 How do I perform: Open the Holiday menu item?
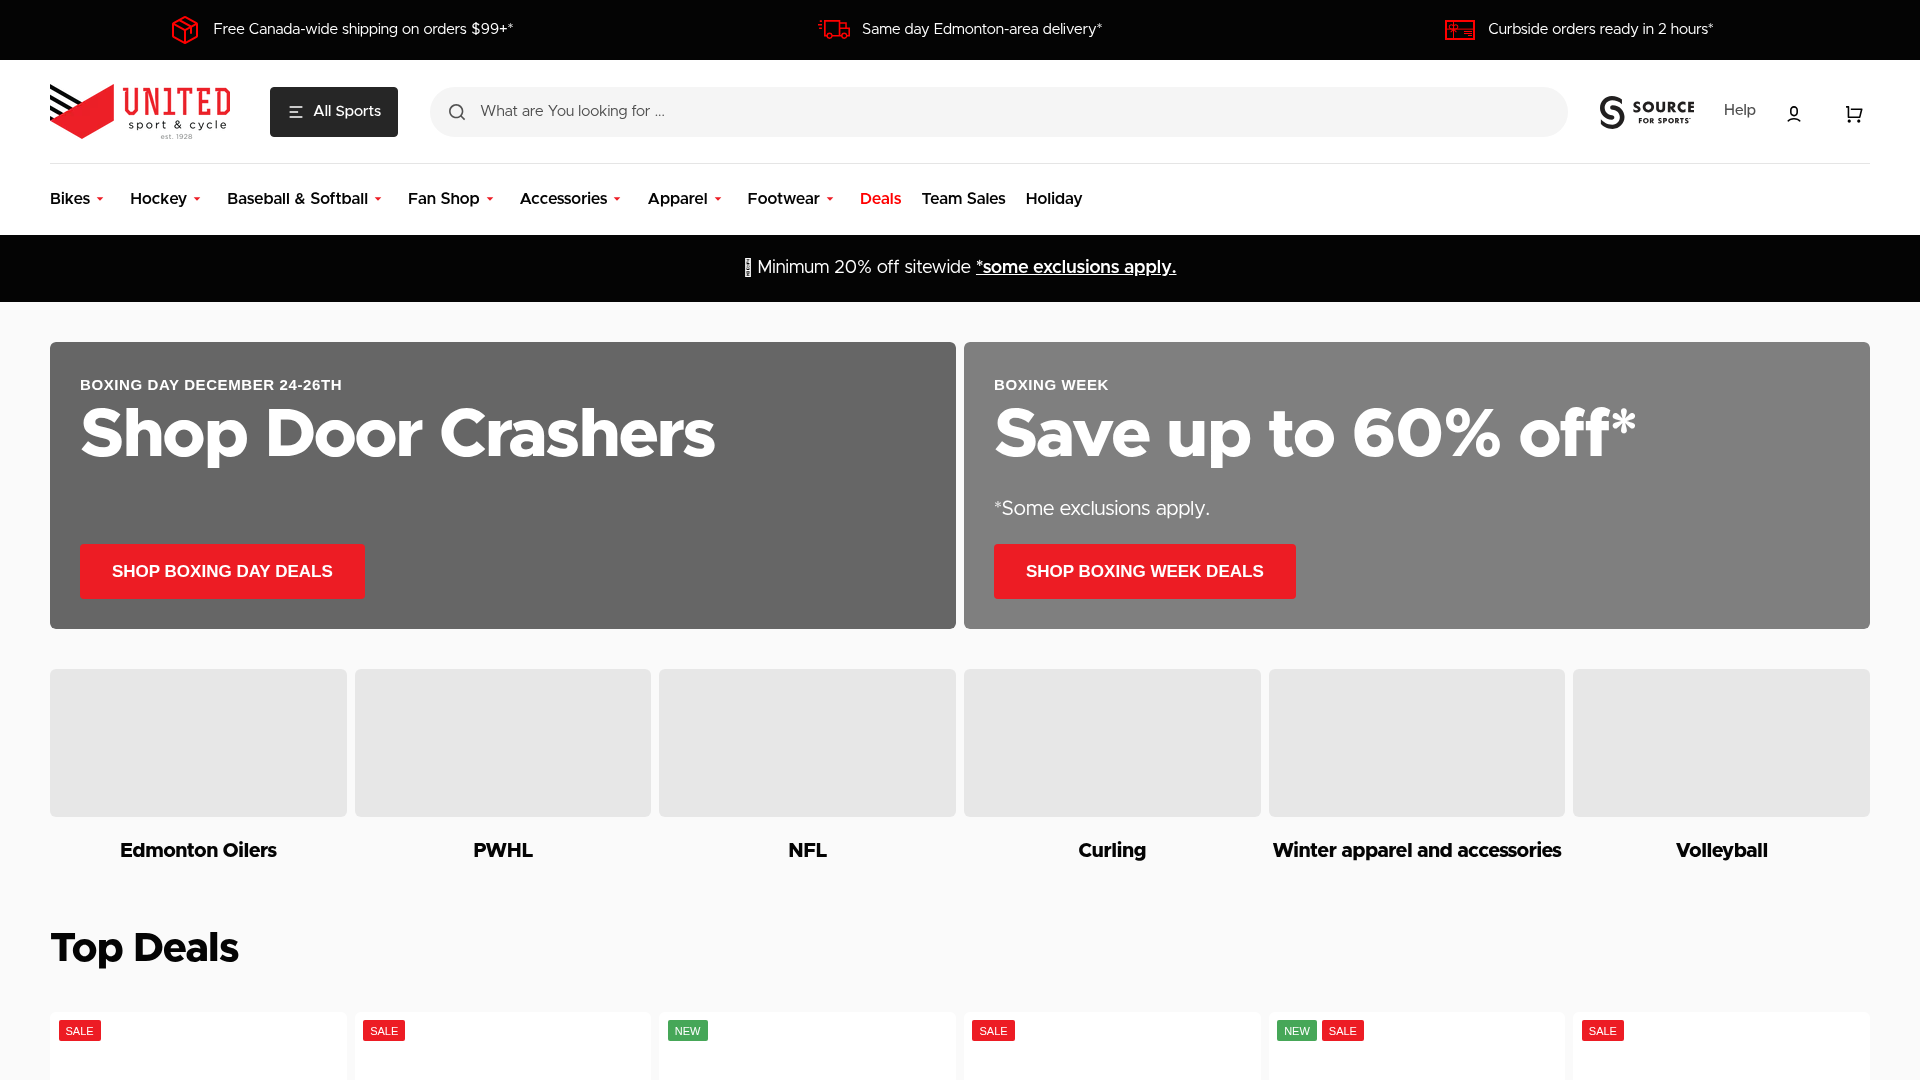(x=1054, y=199)
